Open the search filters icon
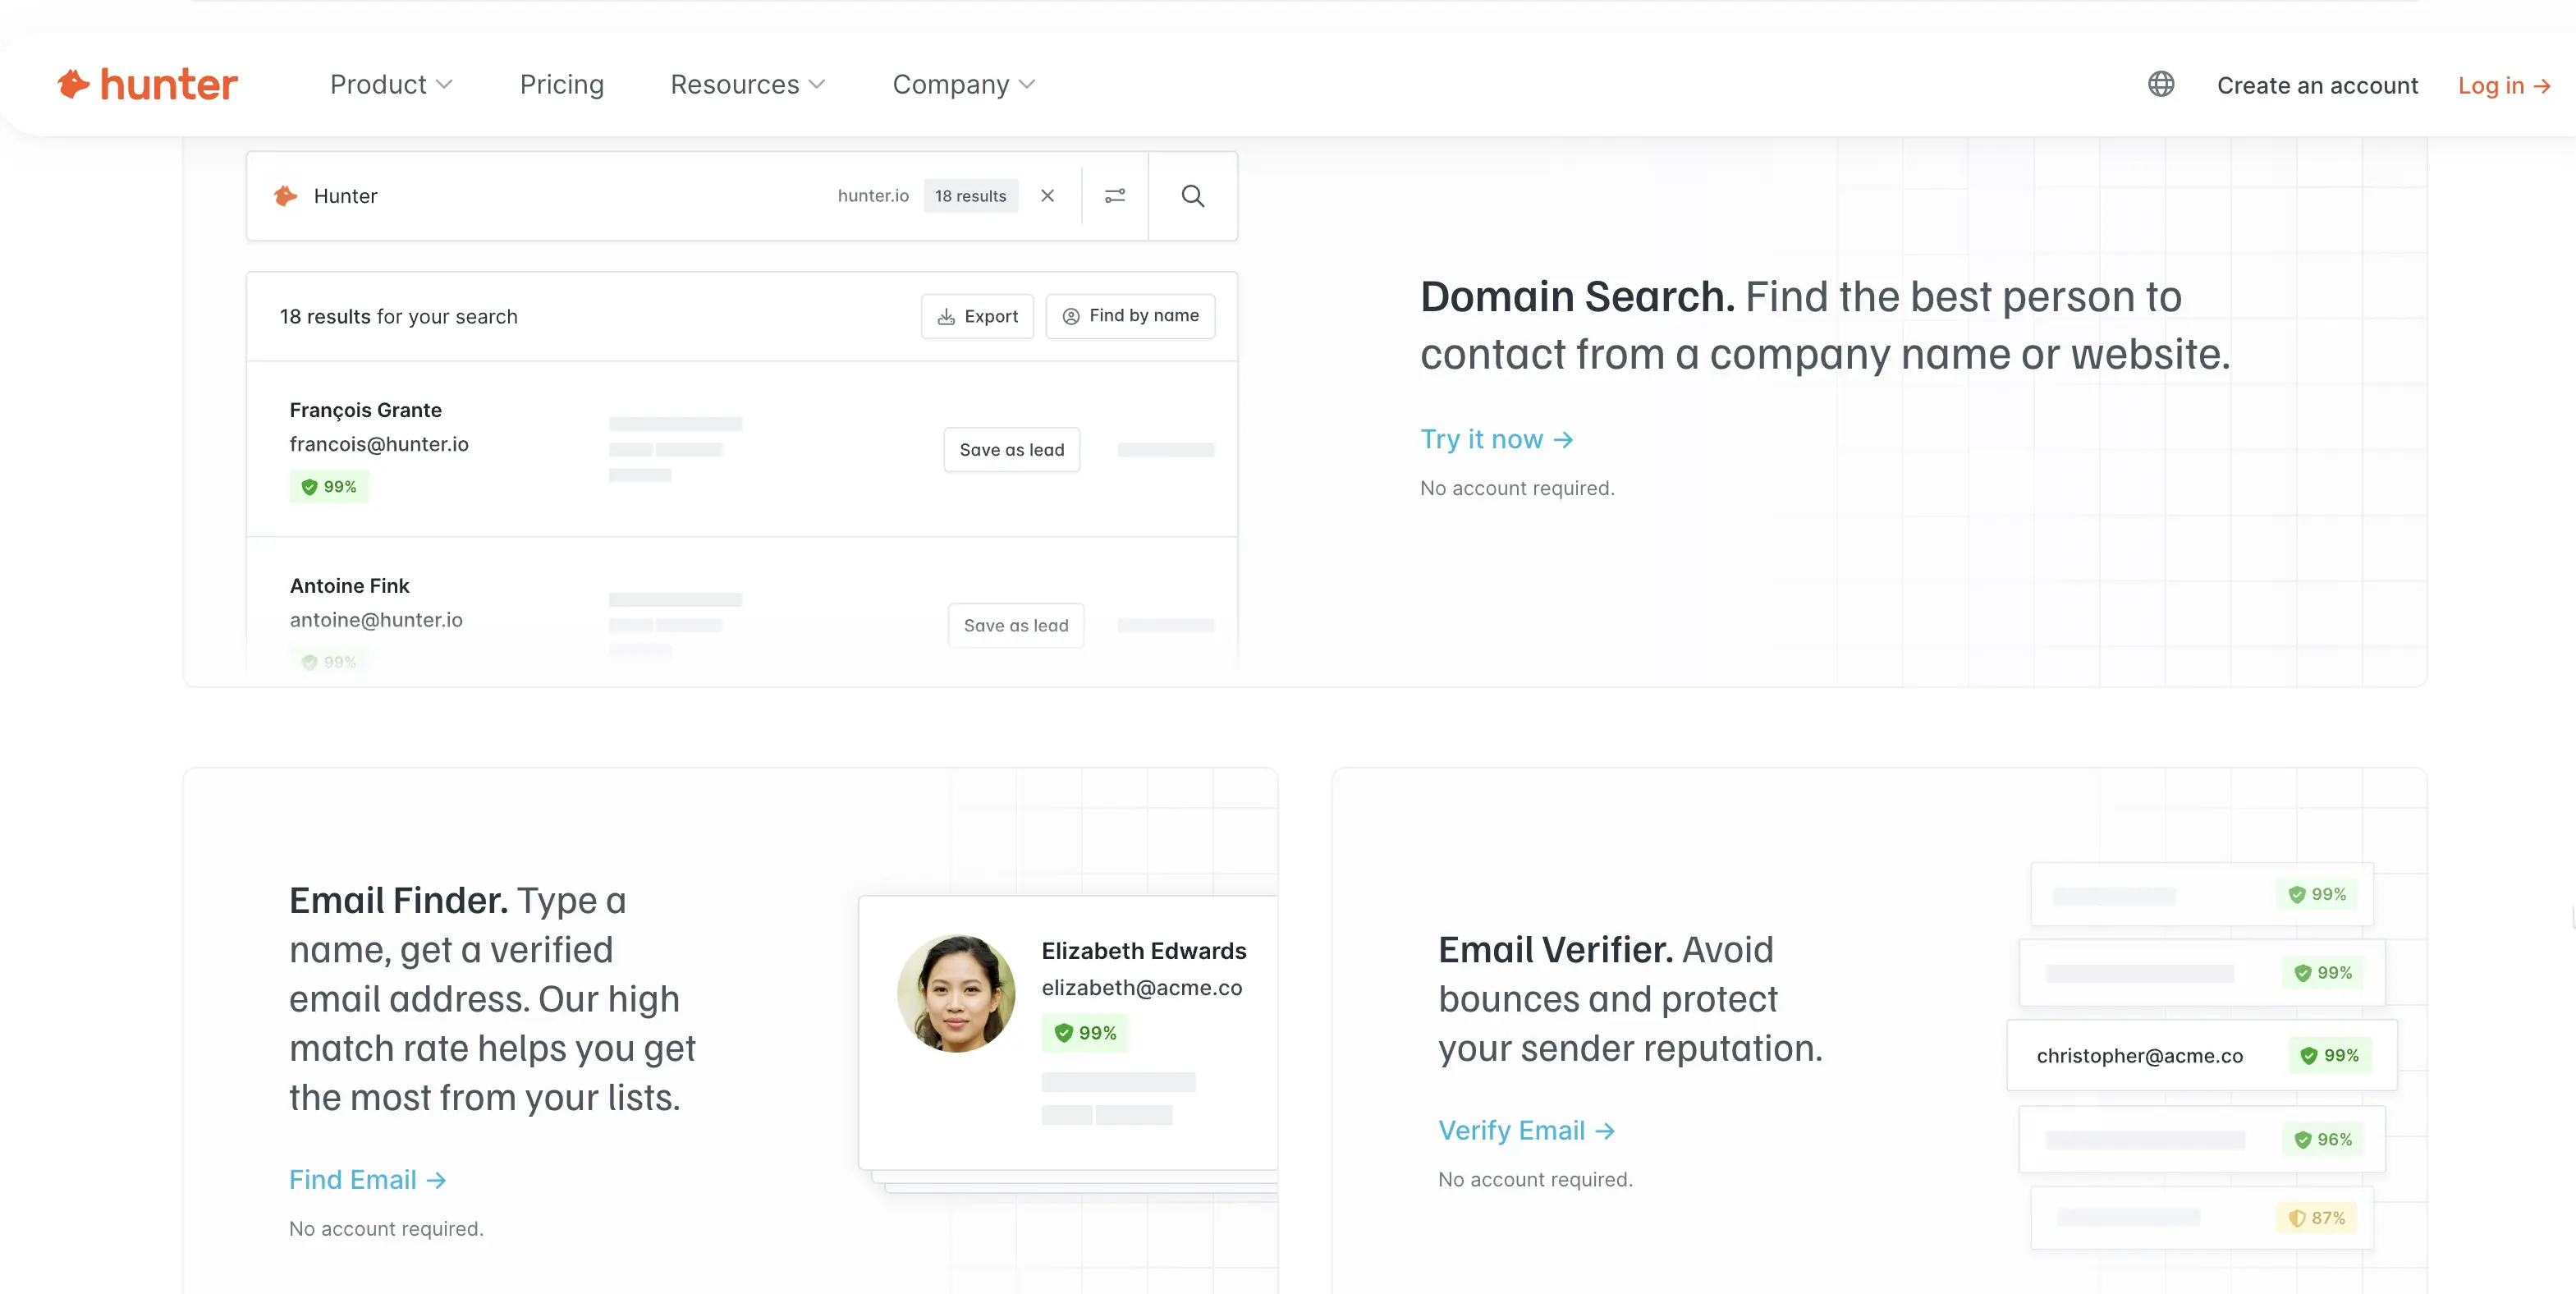The image size is (2576, 1294). coord(1115,196)
